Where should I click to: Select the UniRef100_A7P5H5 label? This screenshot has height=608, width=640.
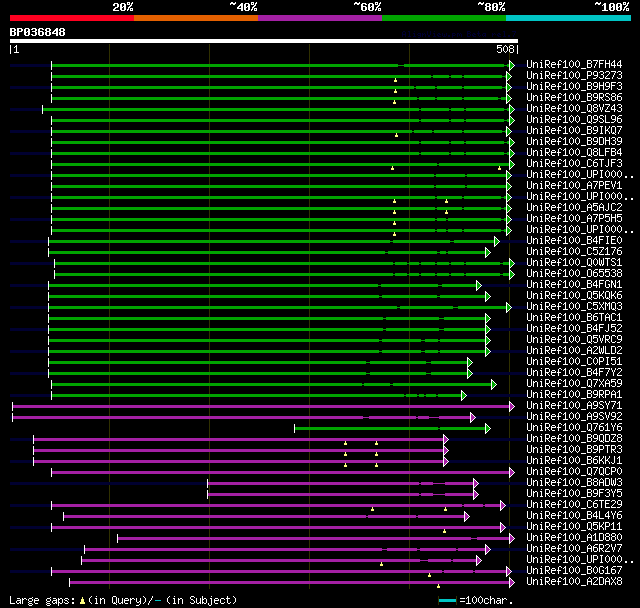(x=574, y=219)
